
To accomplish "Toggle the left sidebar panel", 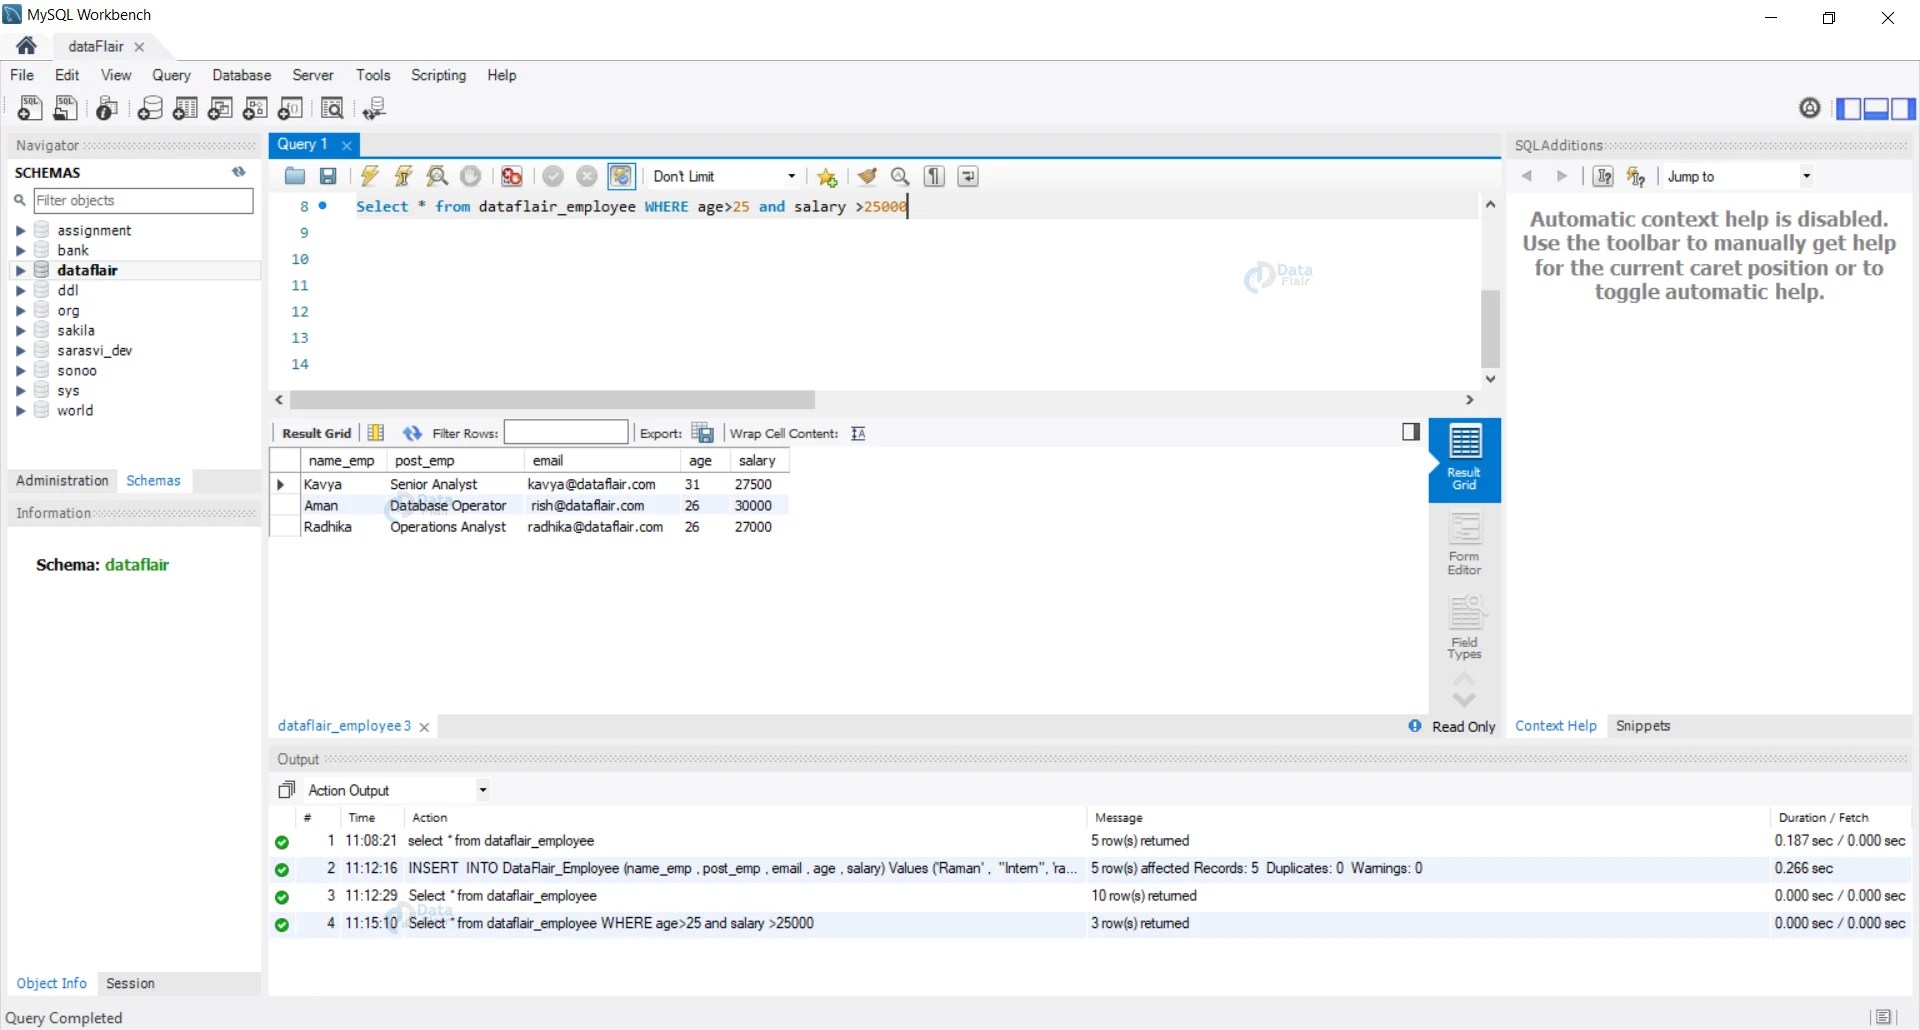I will 1849,108.
